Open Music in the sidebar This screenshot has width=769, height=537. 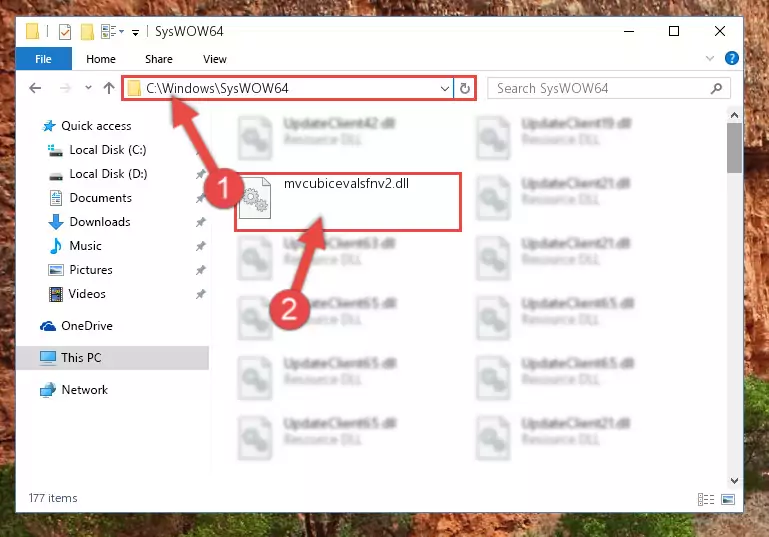[x=85, y=246]
